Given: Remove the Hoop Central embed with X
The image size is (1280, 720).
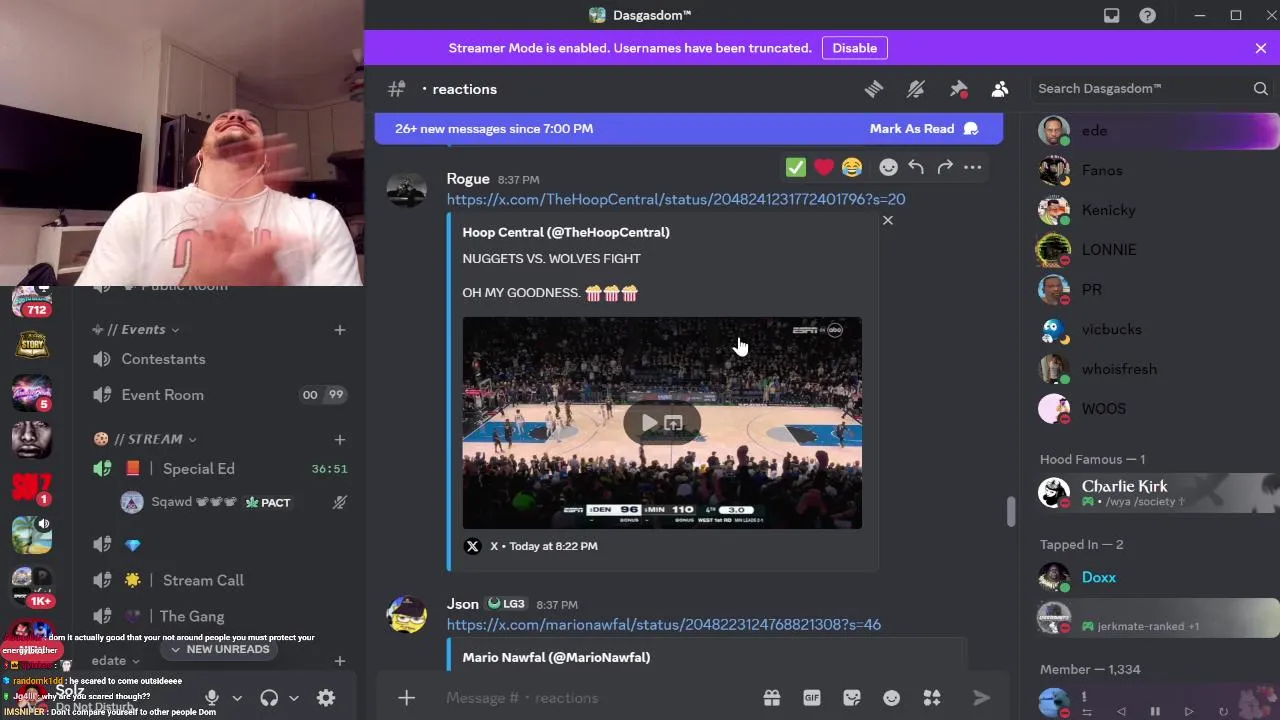Looking at the screenshot, I should point(888,220).
